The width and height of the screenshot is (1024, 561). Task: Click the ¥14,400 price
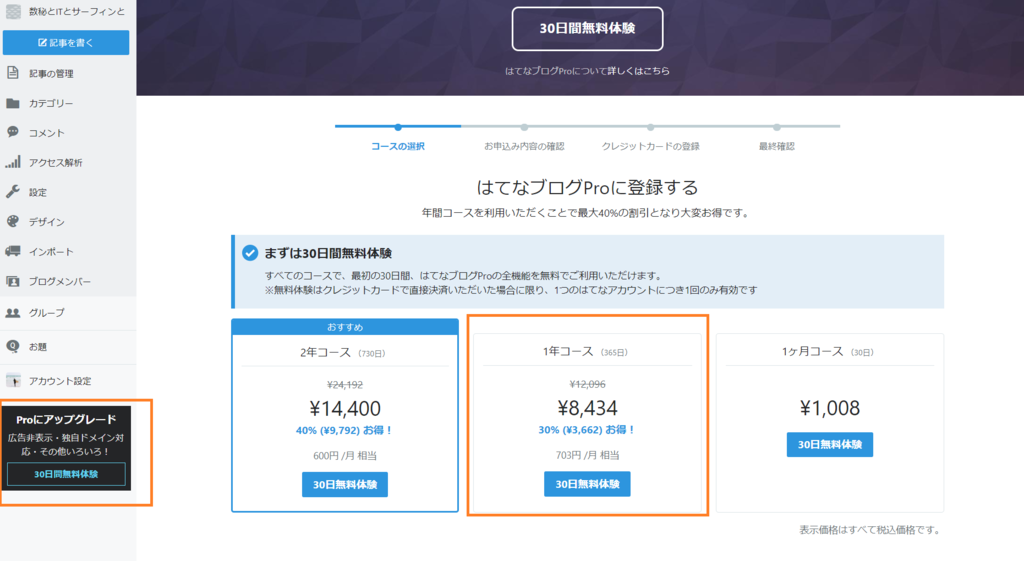[345, 409]
